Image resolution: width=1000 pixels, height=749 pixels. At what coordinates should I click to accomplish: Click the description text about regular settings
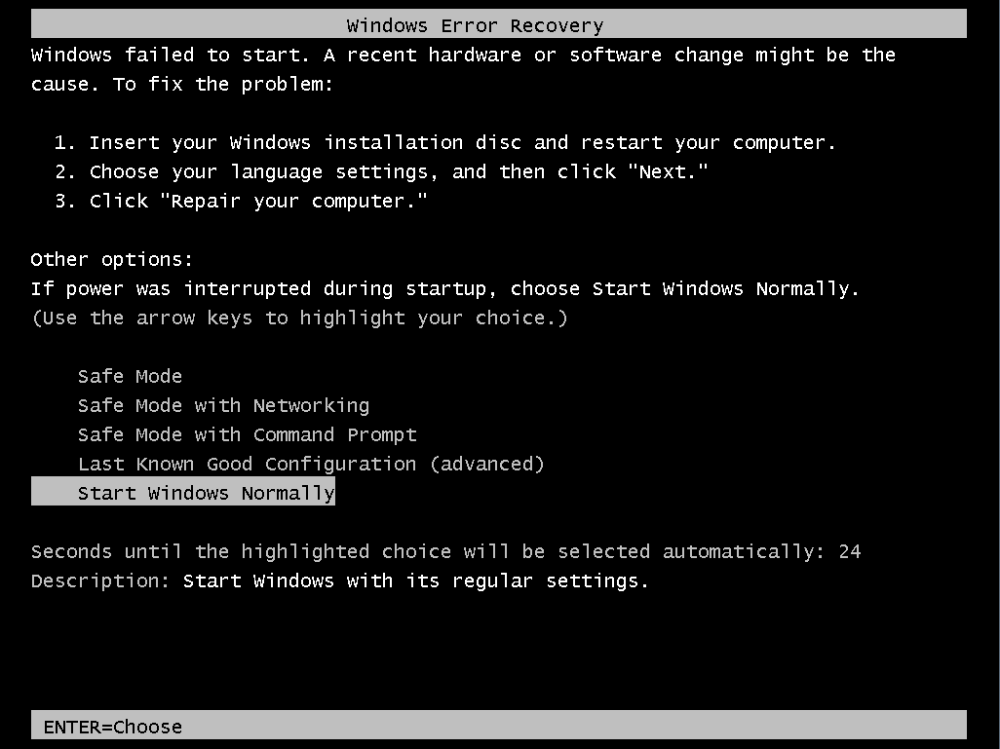click(x=415, y=581)
